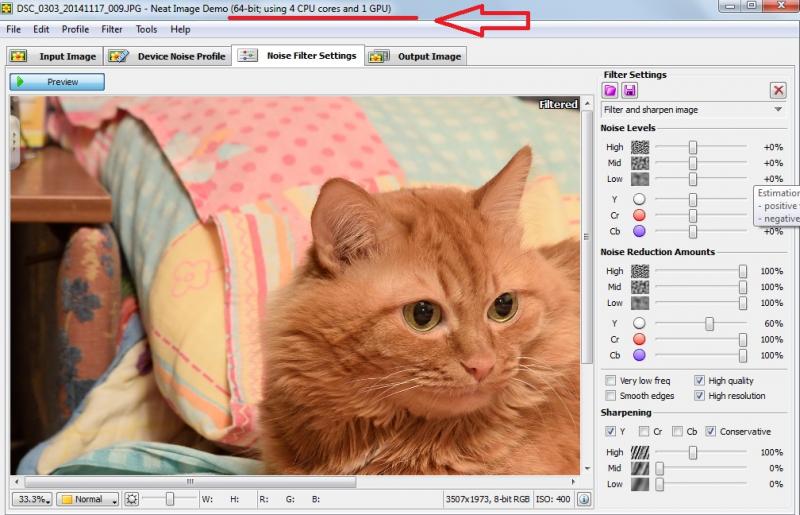Click the preview scrollbar down arrow
The height and width of the screenshot is (515, 800).
click(587, 468)
